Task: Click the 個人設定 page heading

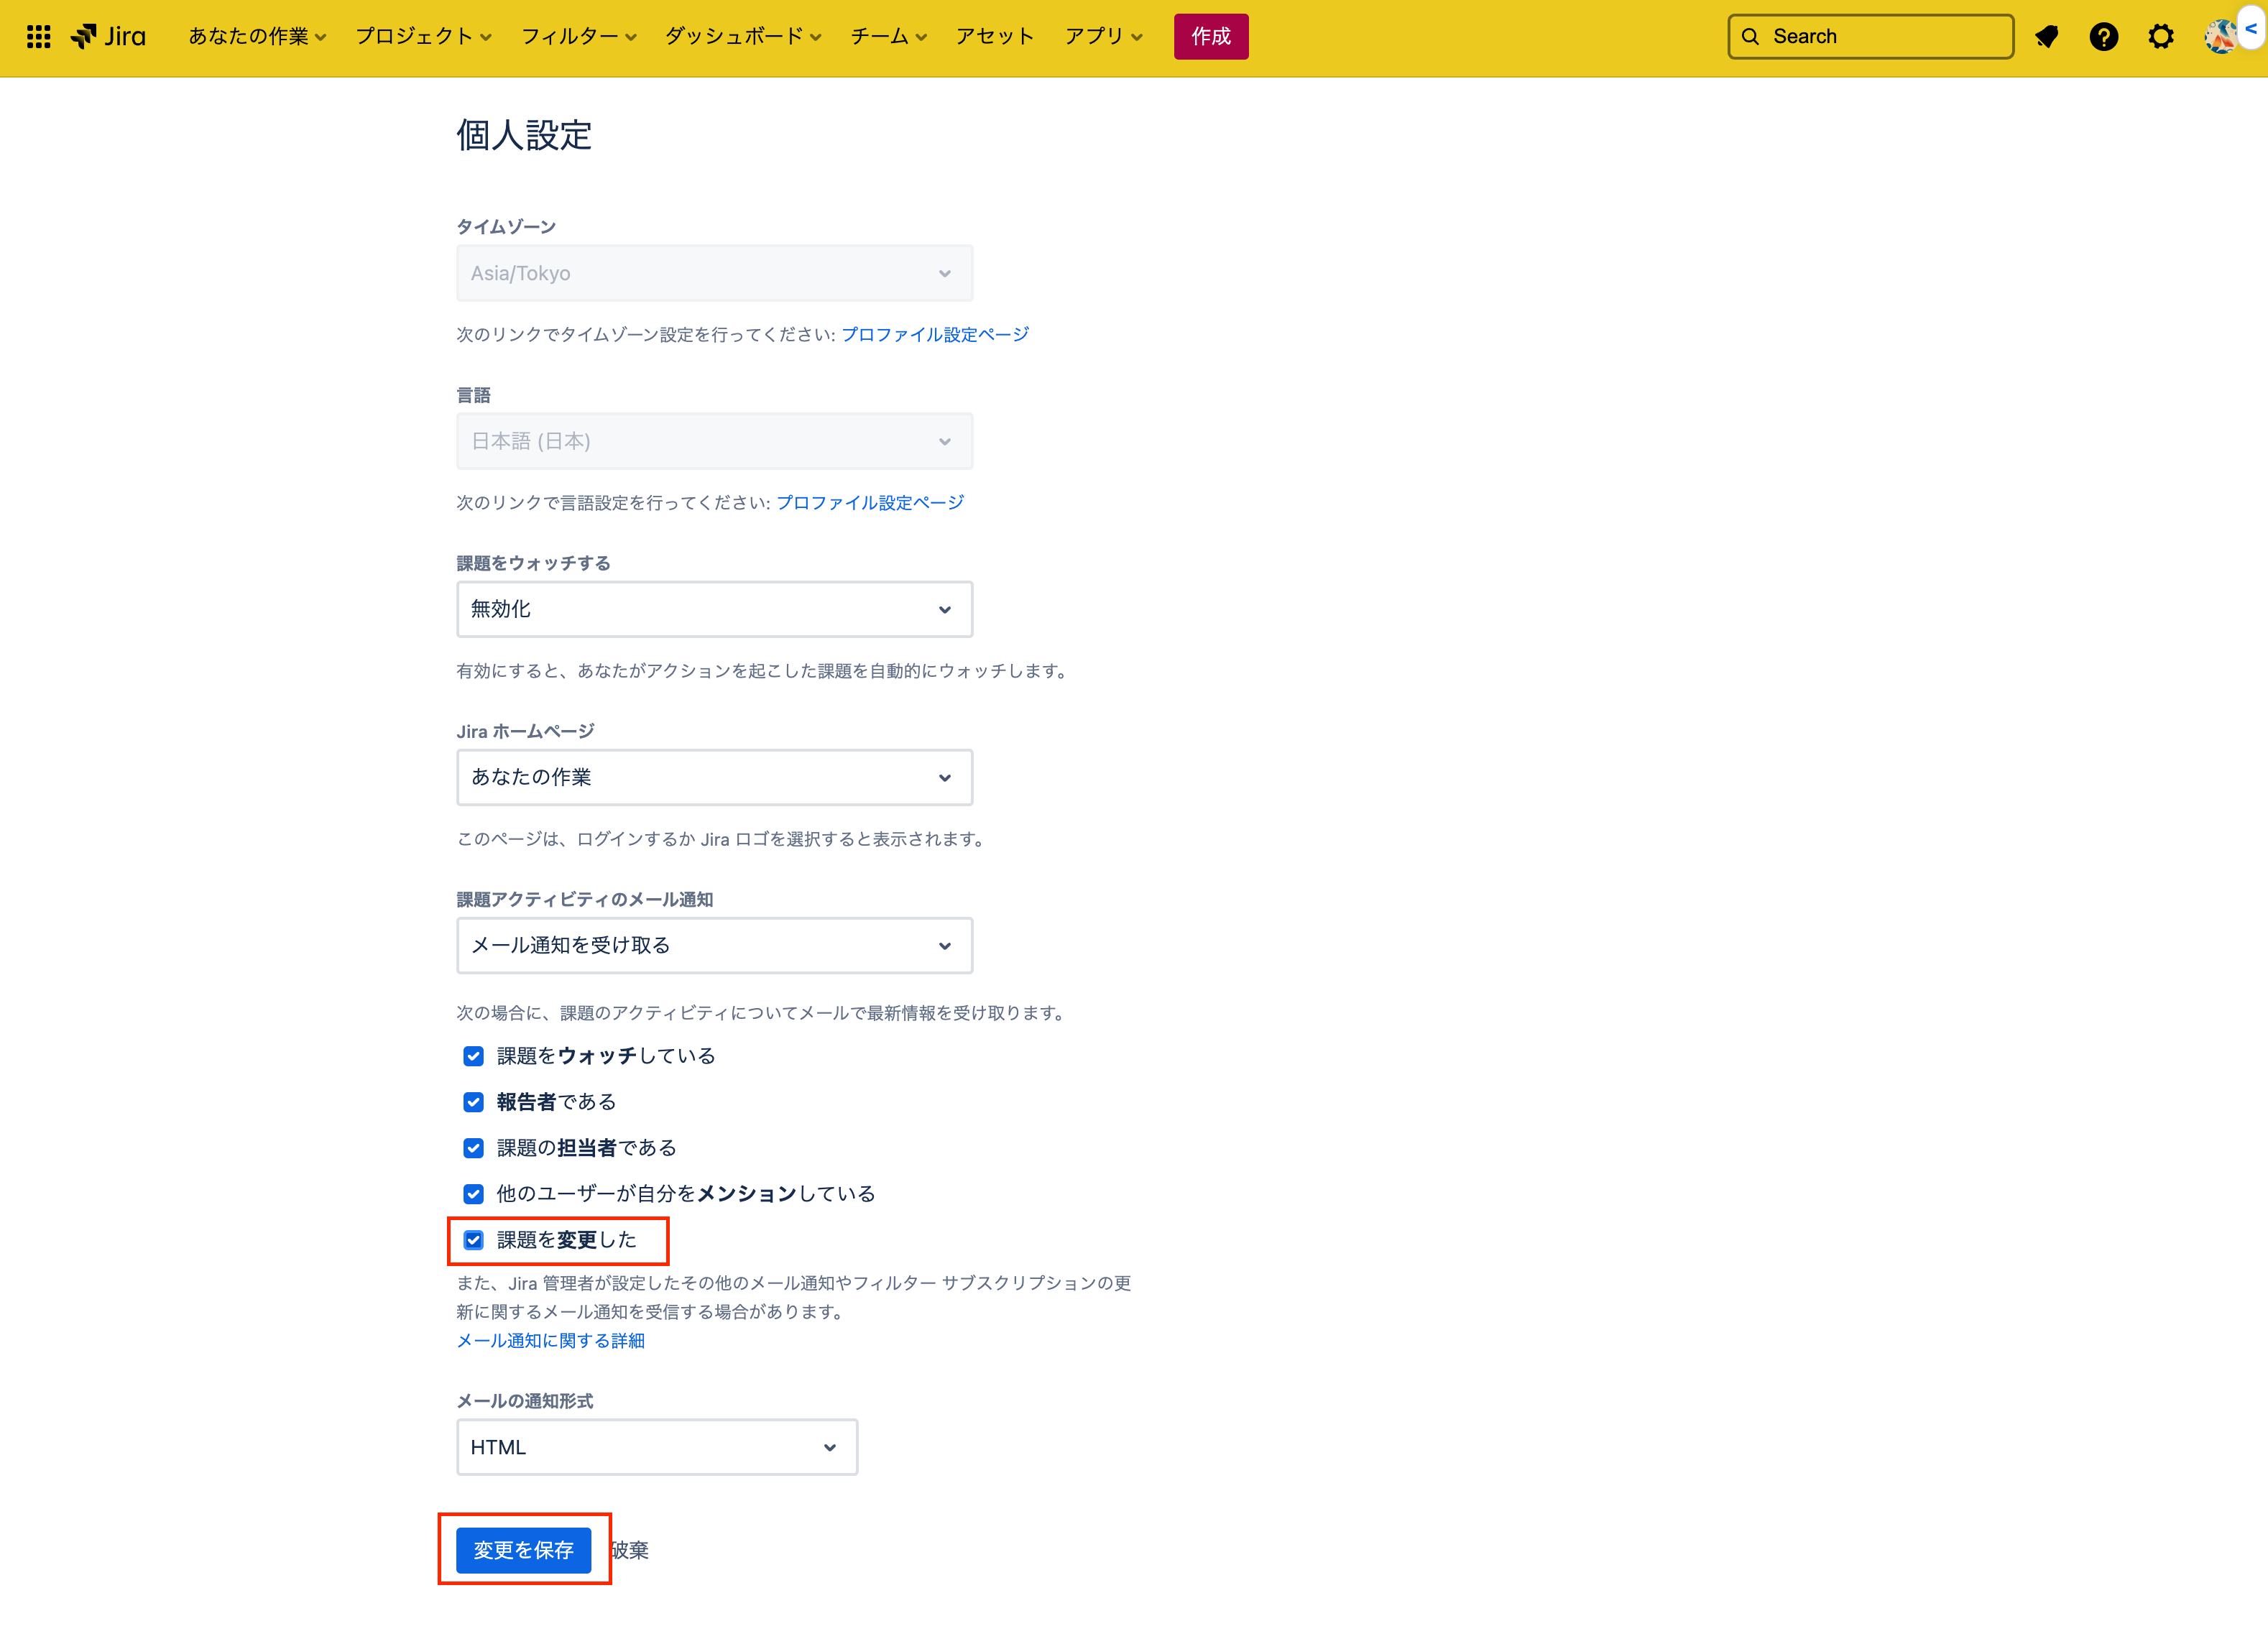Action: [x=524, y=135]
